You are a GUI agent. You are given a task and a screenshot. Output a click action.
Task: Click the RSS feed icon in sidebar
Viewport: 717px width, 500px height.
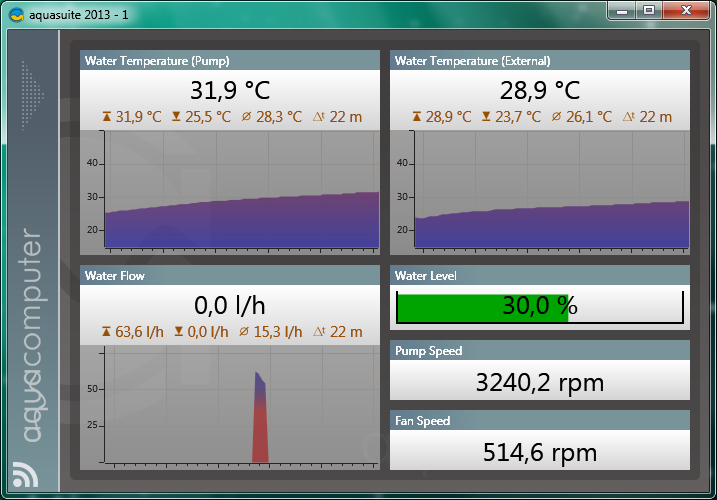(x=25, y=474)
